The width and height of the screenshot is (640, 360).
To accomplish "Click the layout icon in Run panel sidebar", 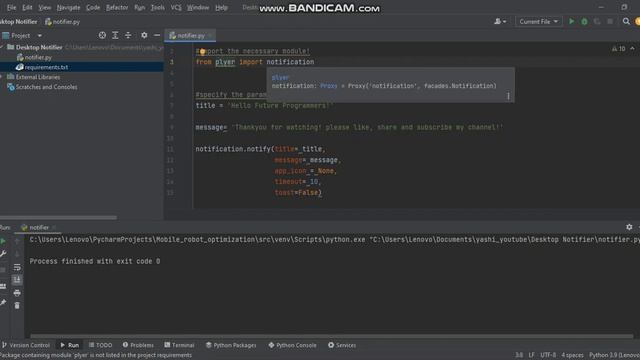I will click(x=3, y=286).
